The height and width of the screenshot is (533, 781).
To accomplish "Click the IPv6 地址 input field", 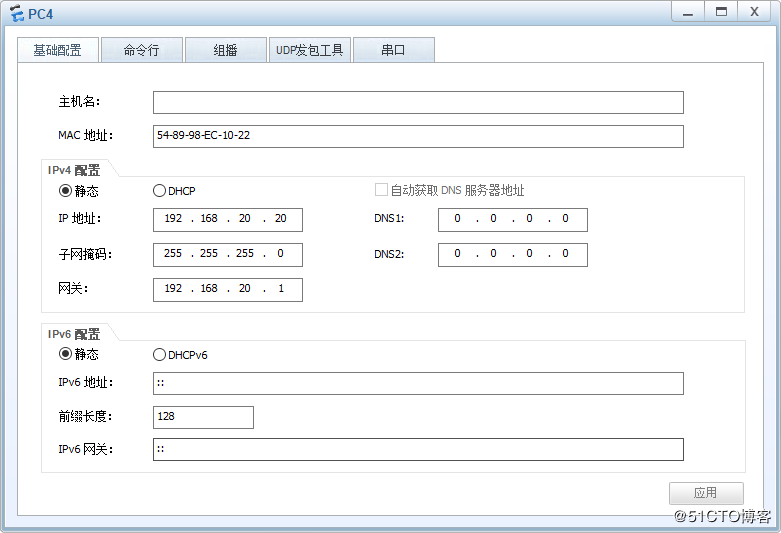I will (418, 383).
